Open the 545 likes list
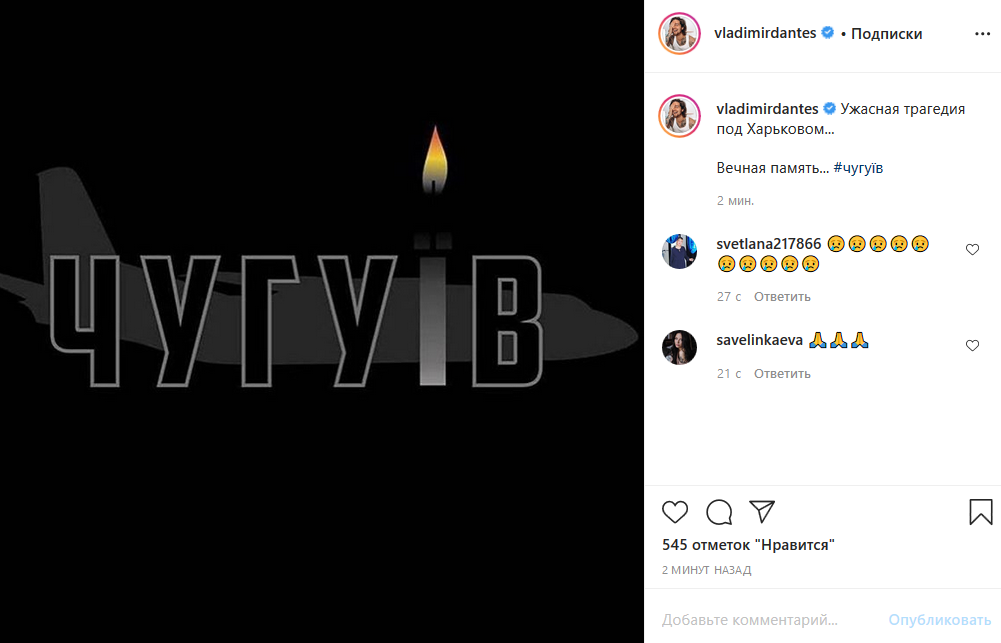The height and width of the screenshot is (643, 1001). pos(748,545)
